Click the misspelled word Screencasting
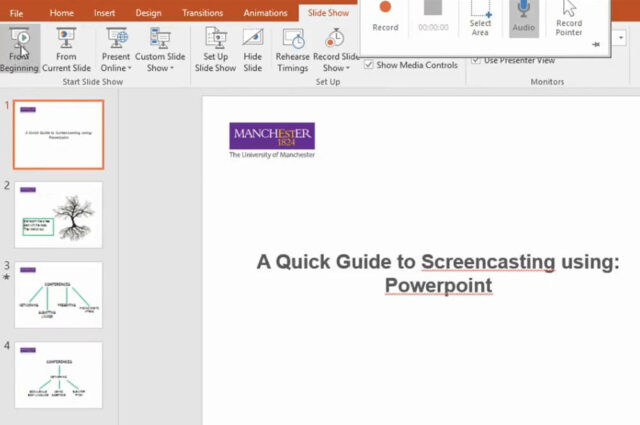This screenshot has height=425, width=640. [x=488, y=262]
